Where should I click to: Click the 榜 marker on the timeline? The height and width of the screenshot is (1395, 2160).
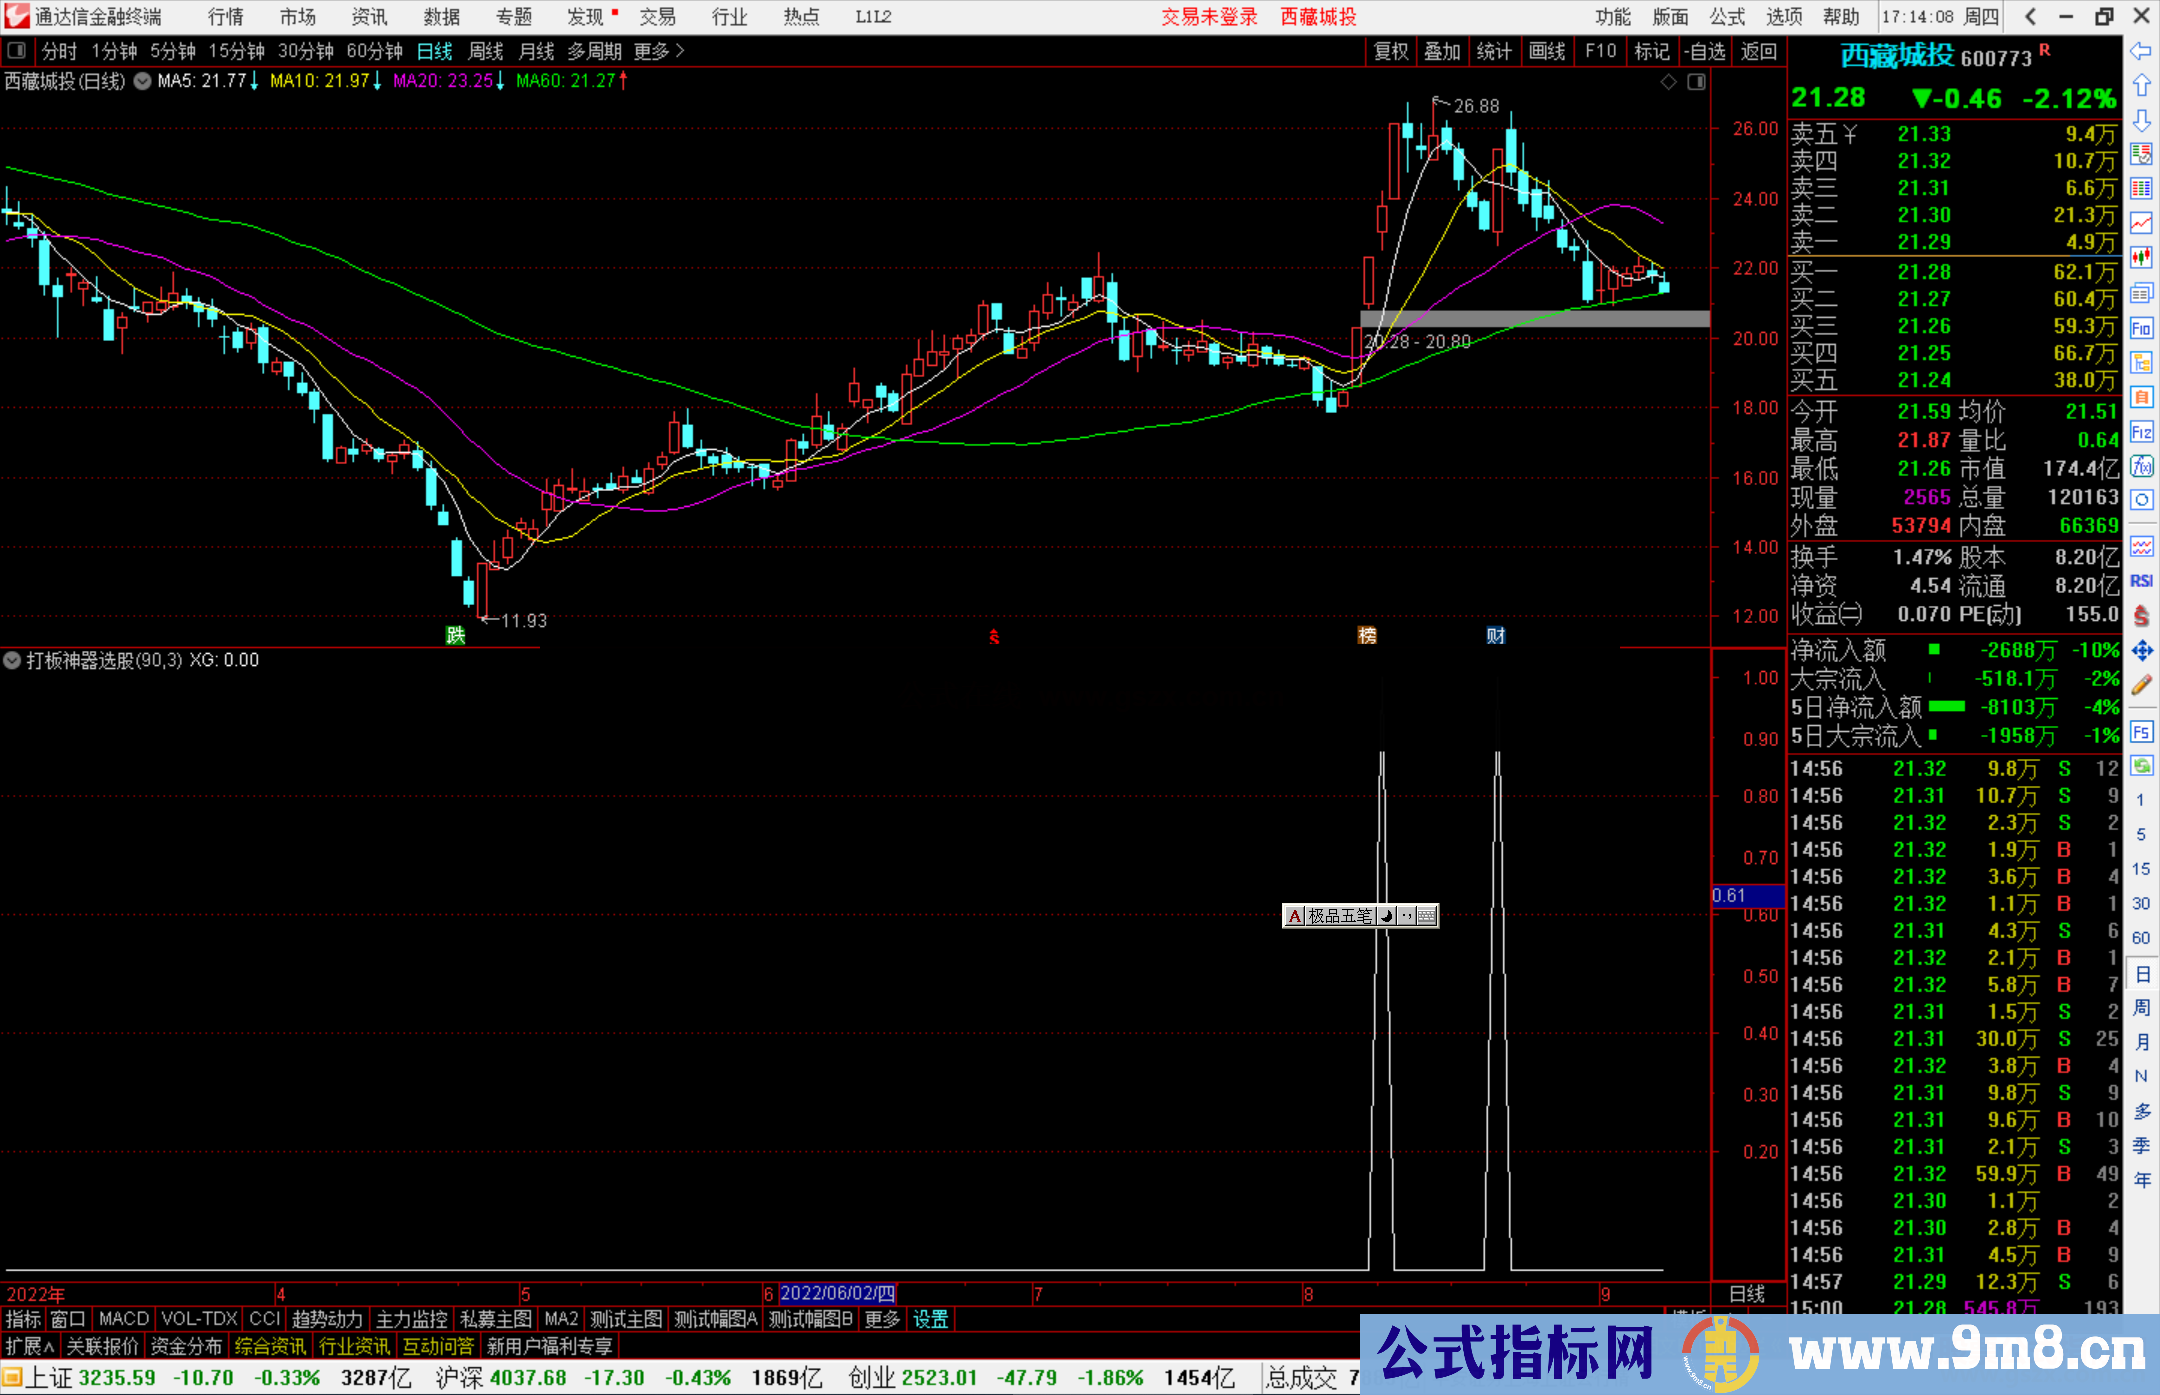coord(1367,636)
